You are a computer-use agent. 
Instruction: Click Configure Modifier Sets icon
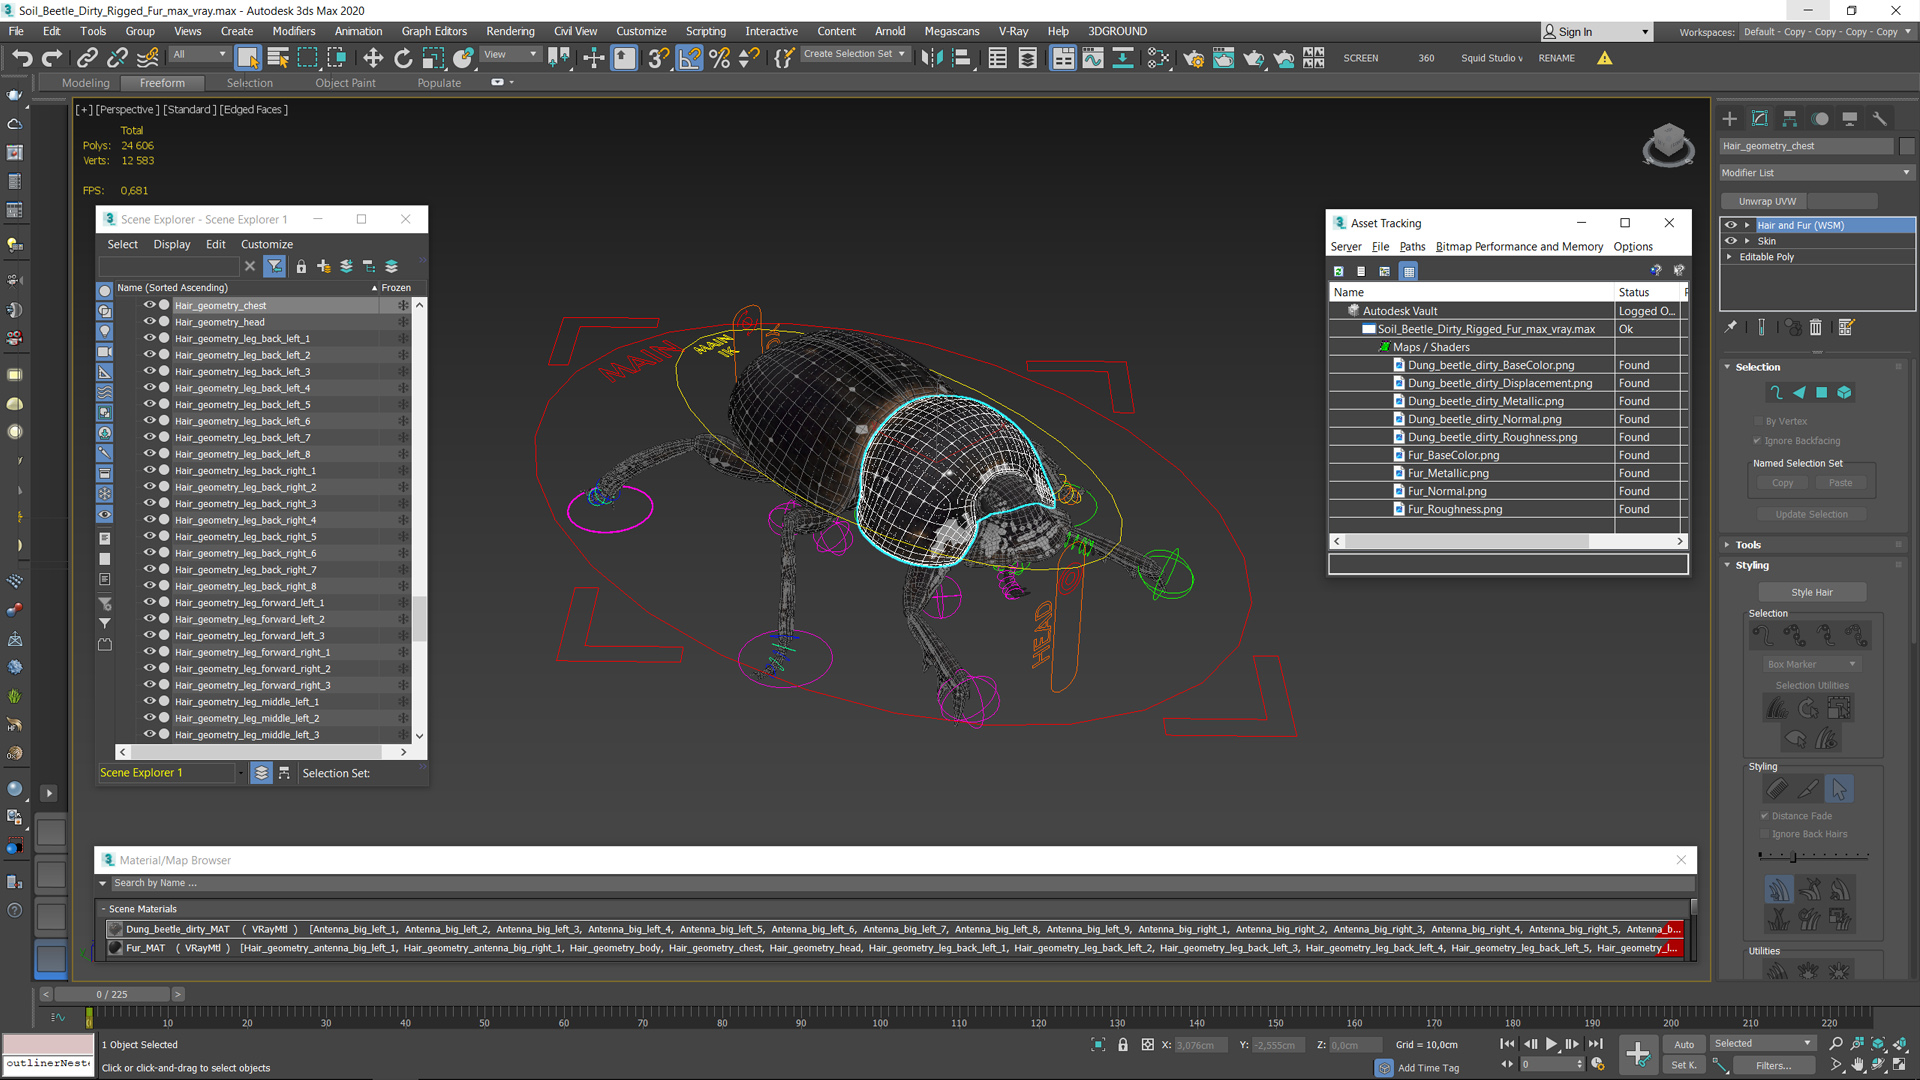[x=1846, y=327]
